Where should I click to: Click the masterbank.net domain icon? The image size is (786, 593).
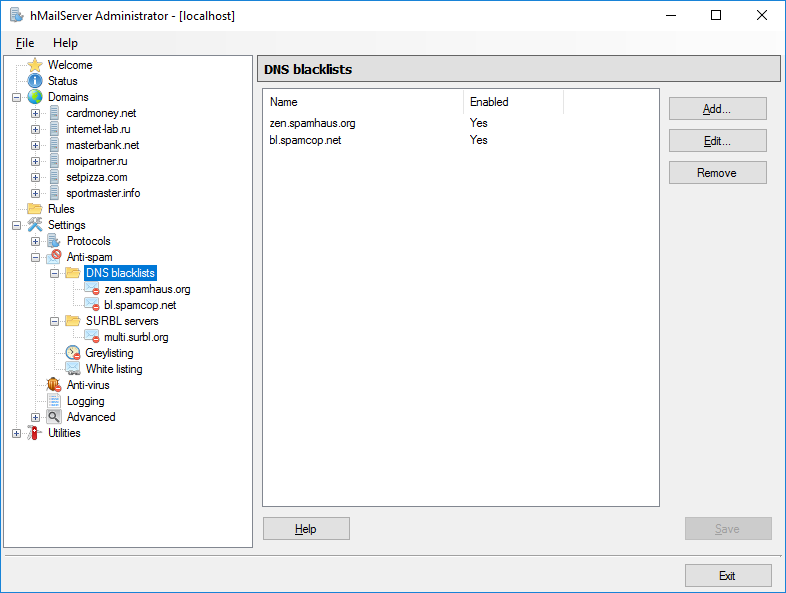54,145
